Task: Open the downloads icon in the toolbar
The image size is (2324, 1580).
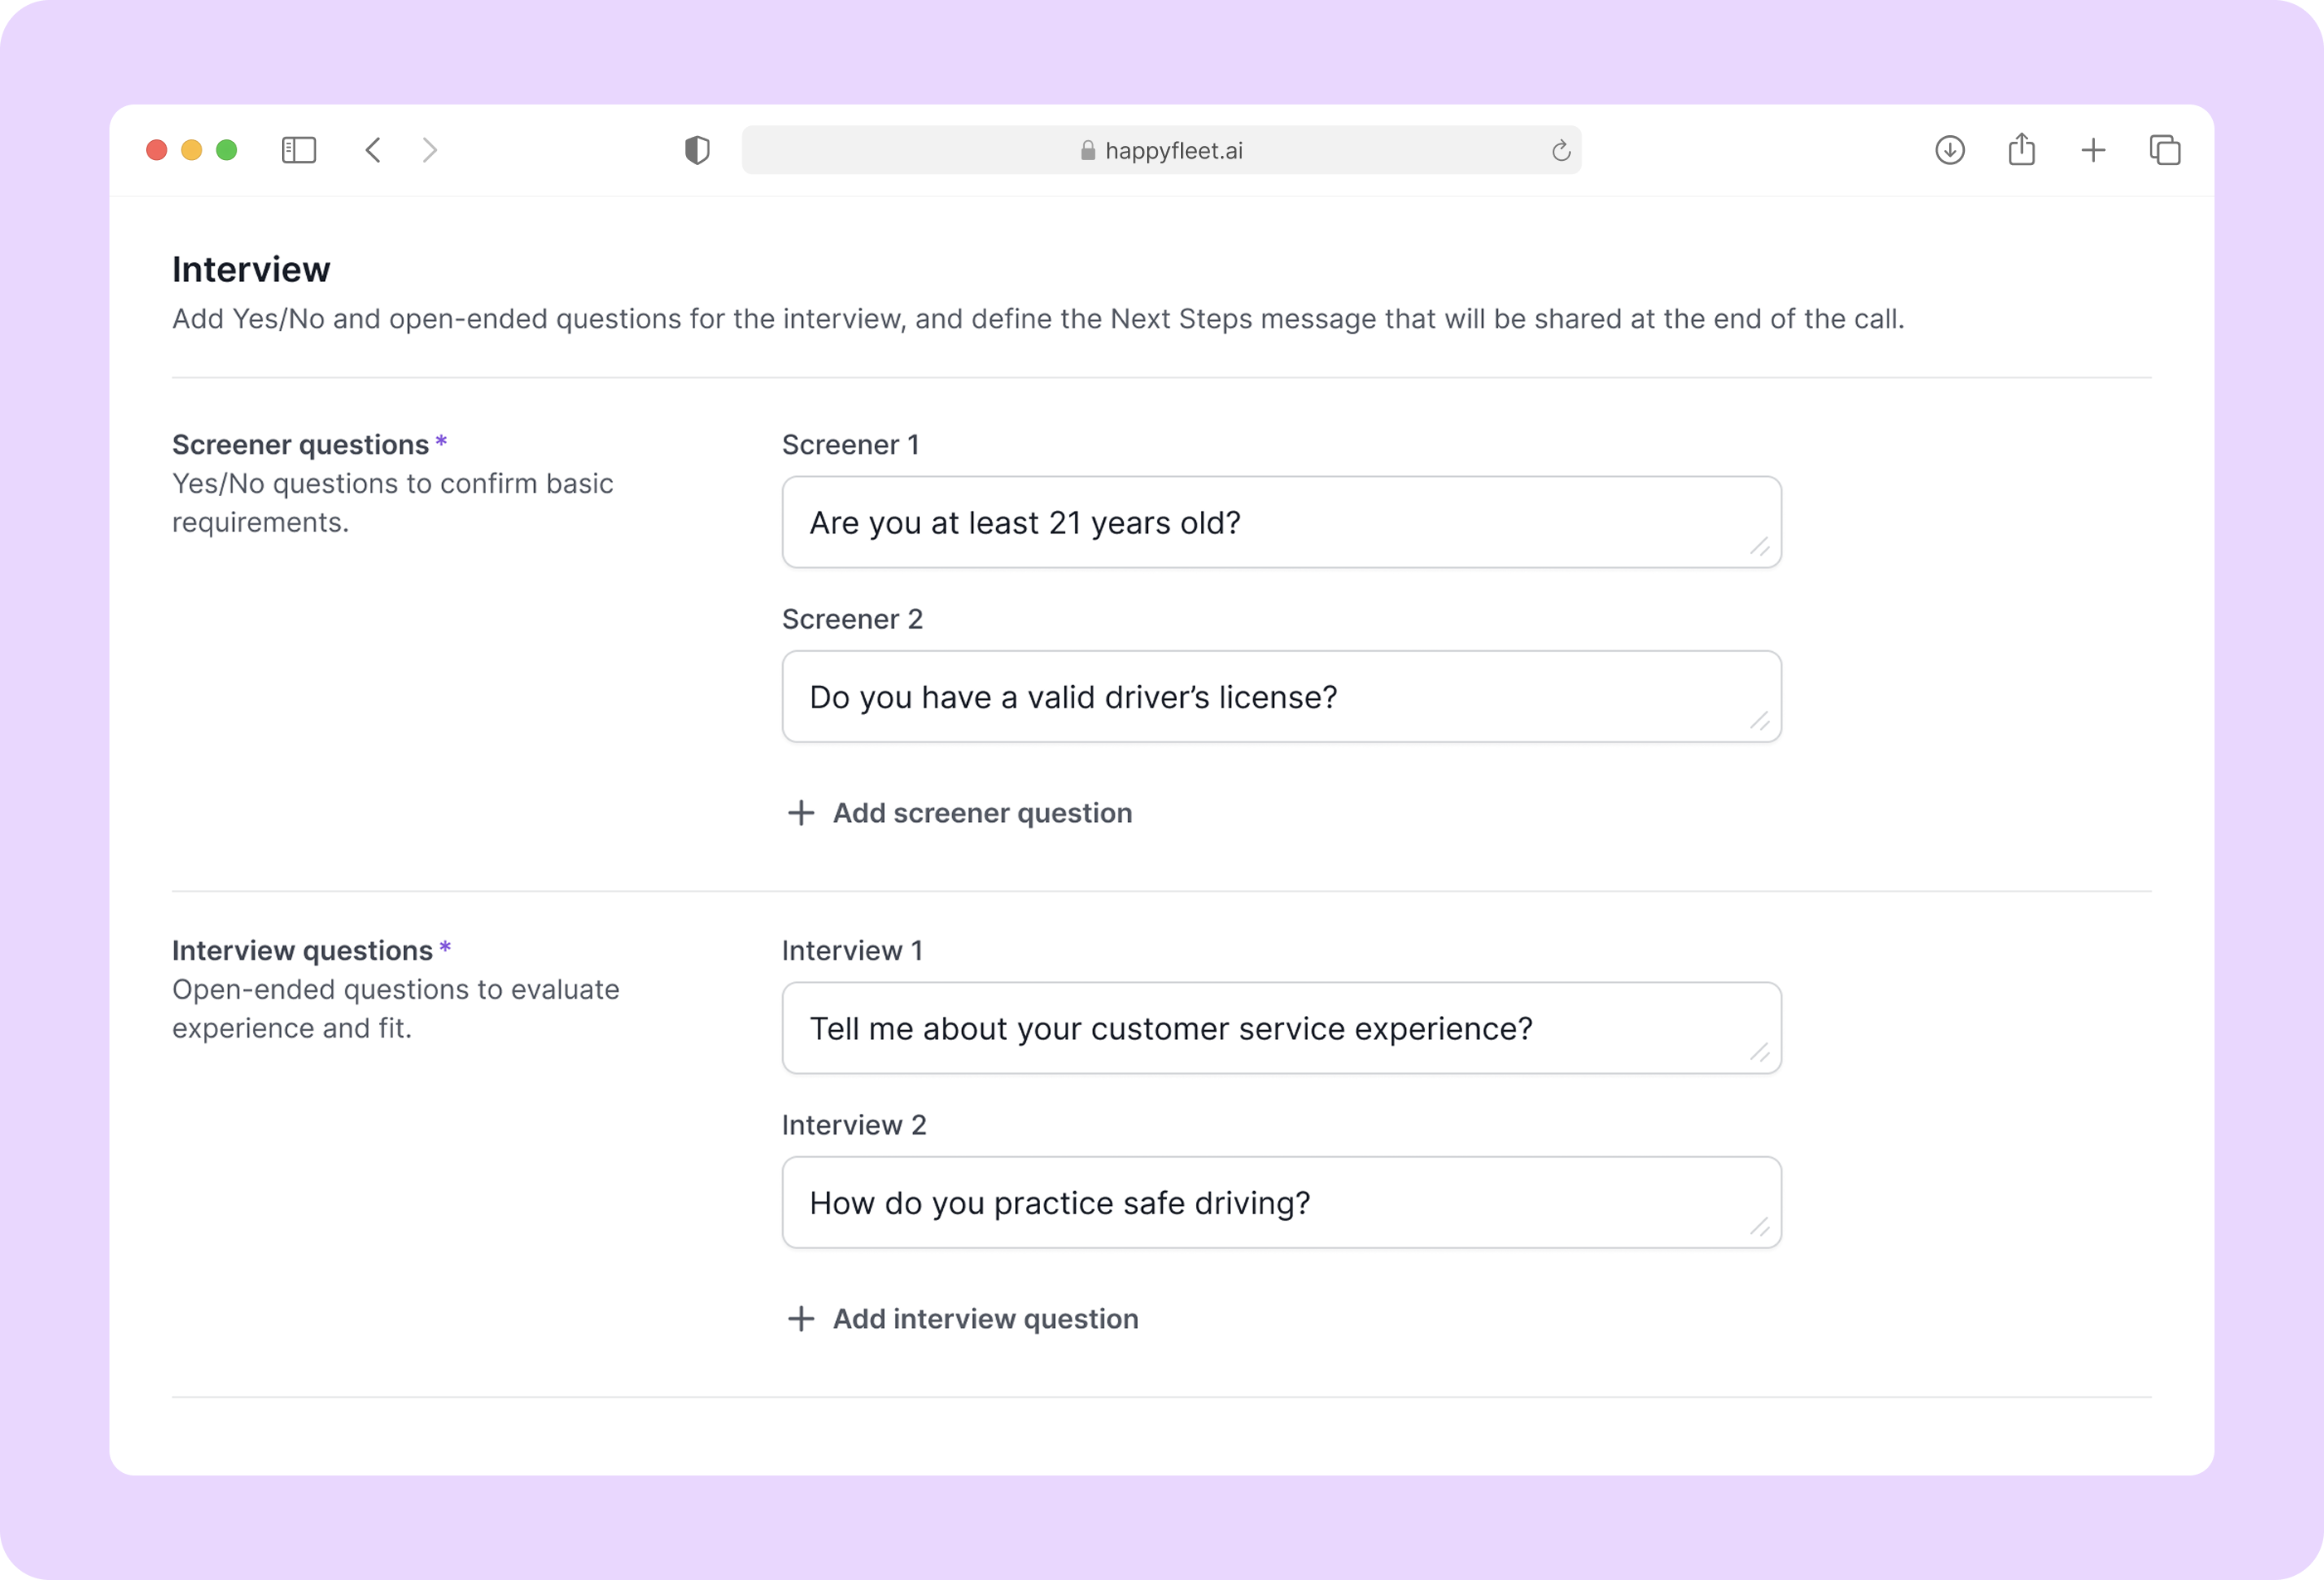Action: coord(1949,150)
